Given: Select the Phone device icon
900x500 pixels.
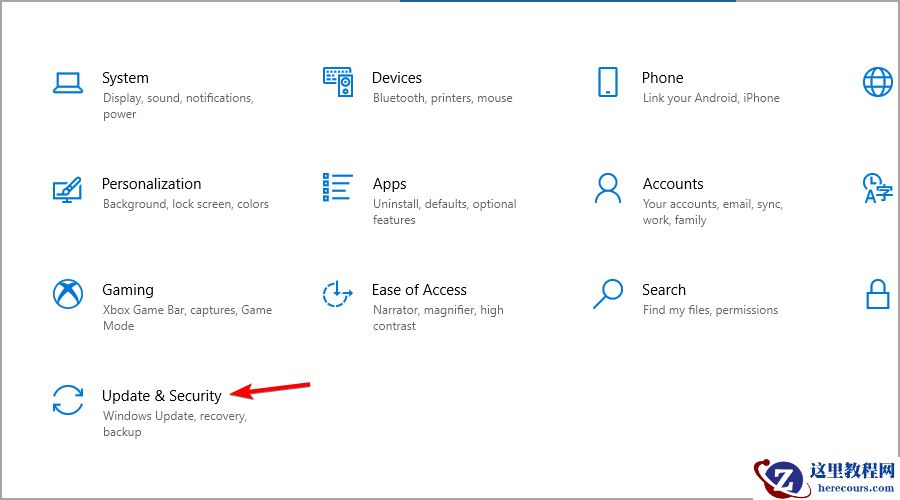Looking at the screenshot, I should coord(608,82).
